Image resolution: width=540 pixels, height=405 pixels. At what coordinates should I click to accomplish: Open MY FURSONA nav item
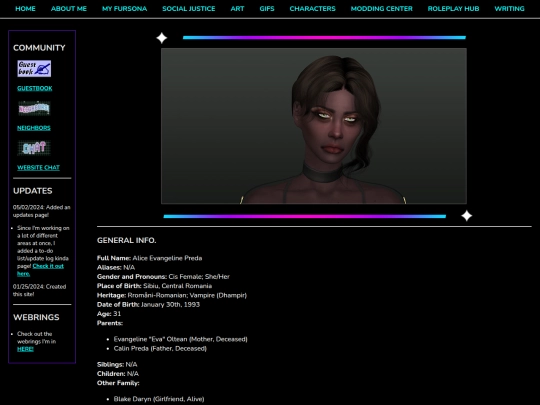(124, 9)
